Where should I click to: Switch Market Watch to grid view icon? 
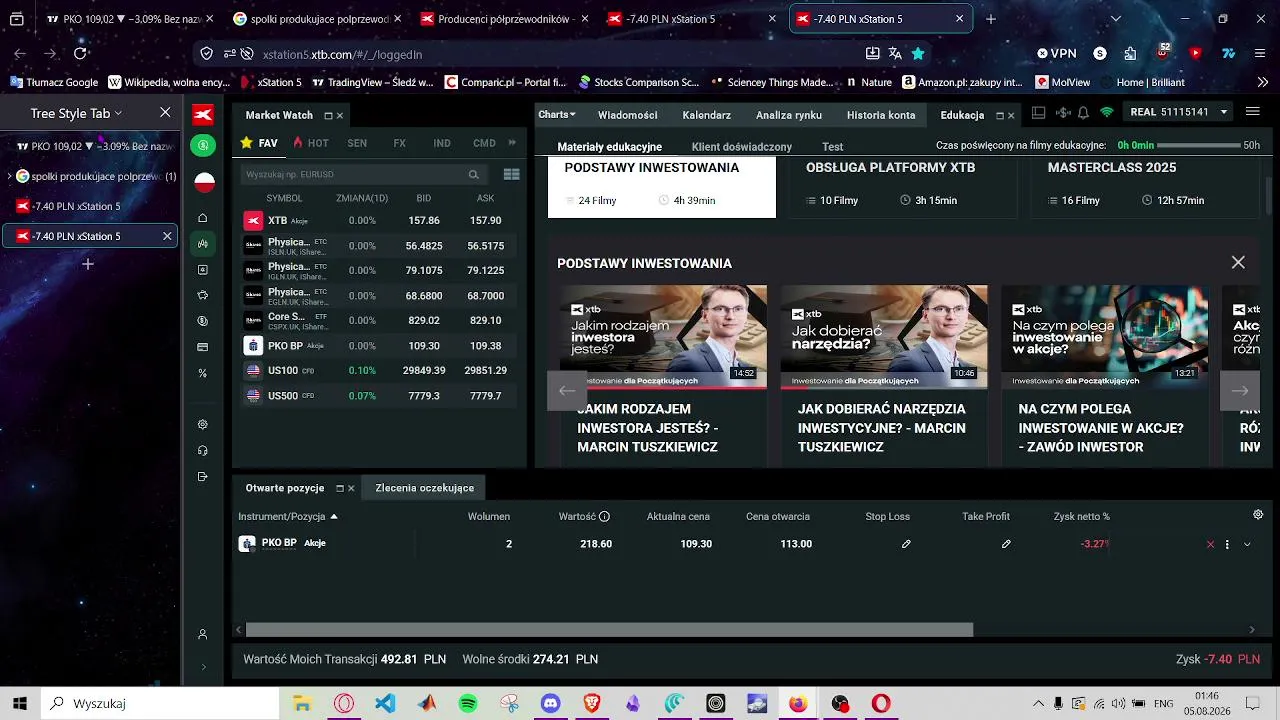tap(511, 174)
